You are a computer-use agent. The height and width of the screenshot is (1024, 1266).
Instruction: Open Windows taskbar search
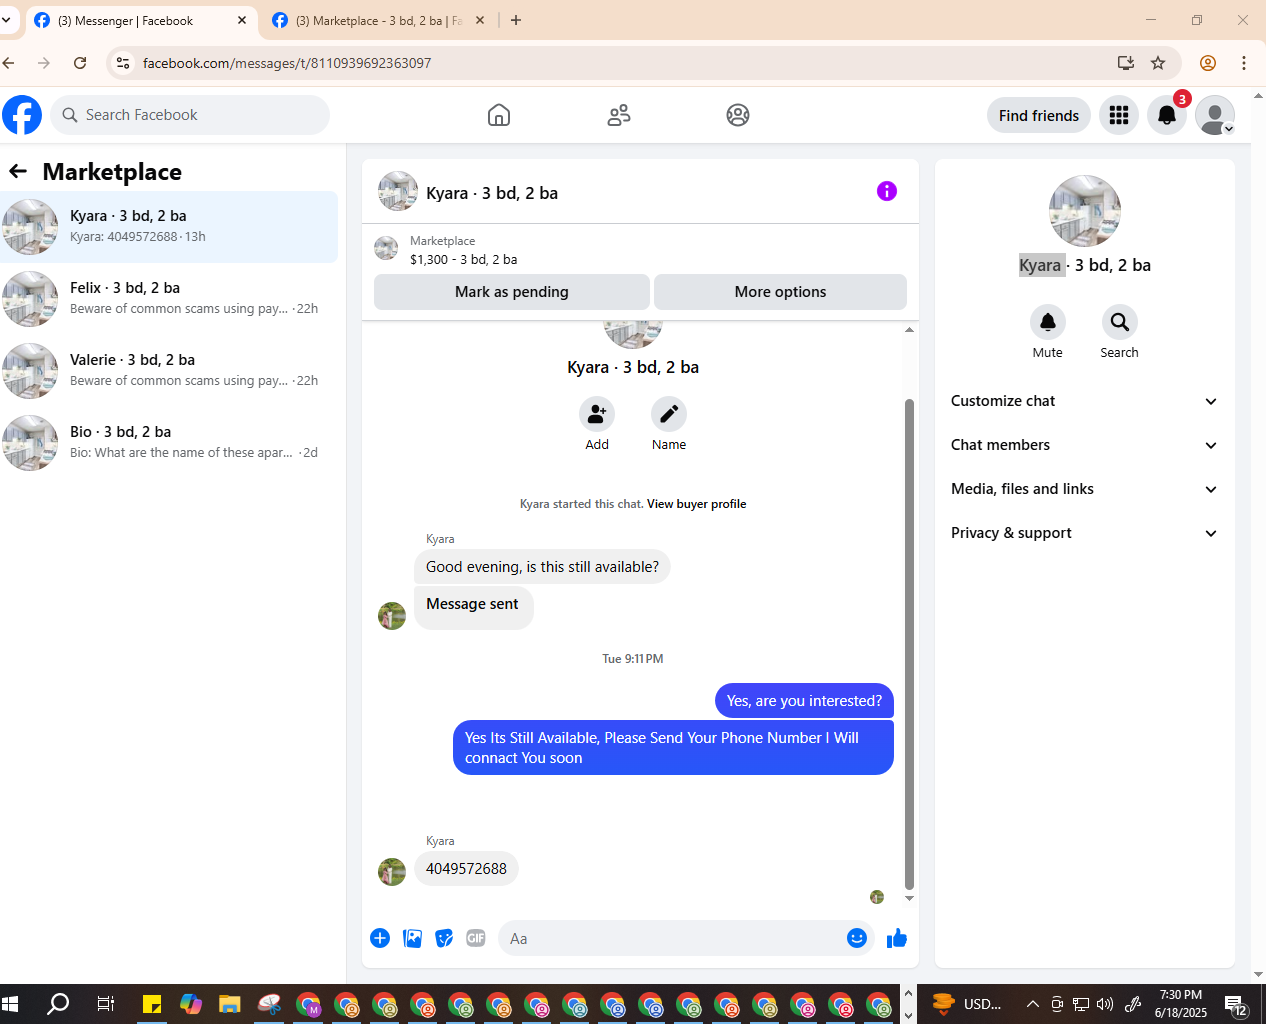click(x=58, y=1004)
